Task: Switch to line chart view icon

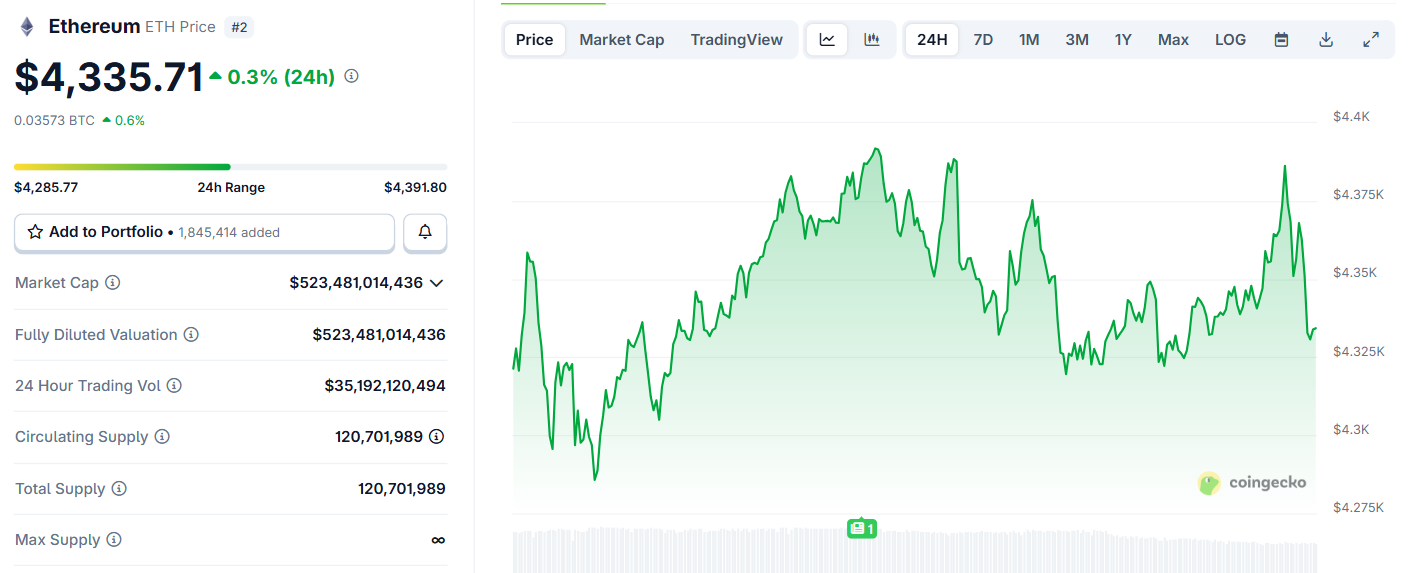Action: point(827,40)
